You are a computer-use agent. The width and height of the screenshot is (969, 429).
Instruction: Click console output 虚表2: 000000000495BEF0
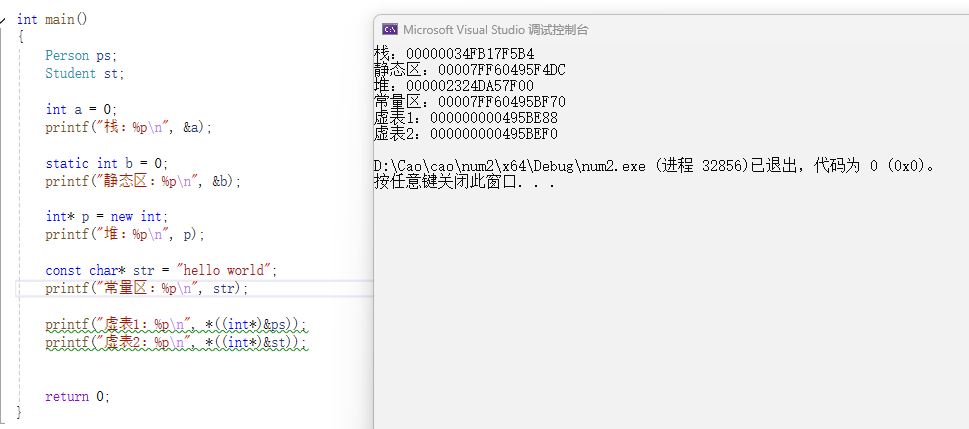[x=466, y=133]
